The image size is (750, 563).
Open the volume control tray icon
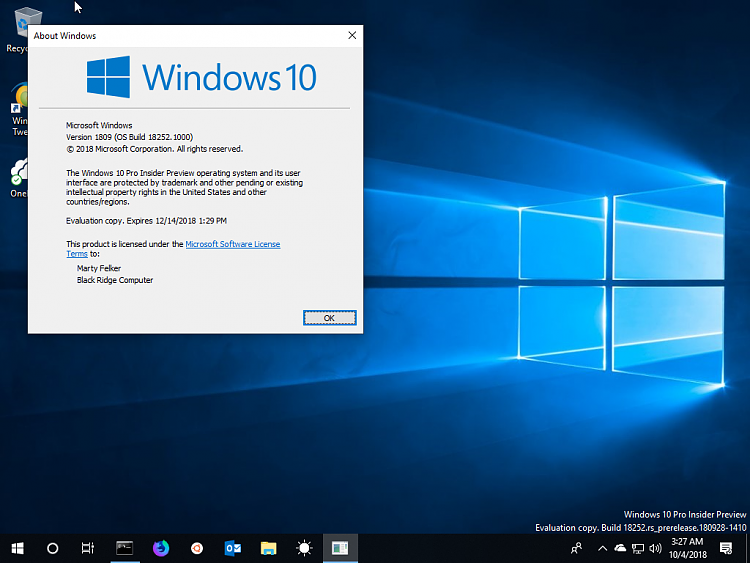(655, 549)
